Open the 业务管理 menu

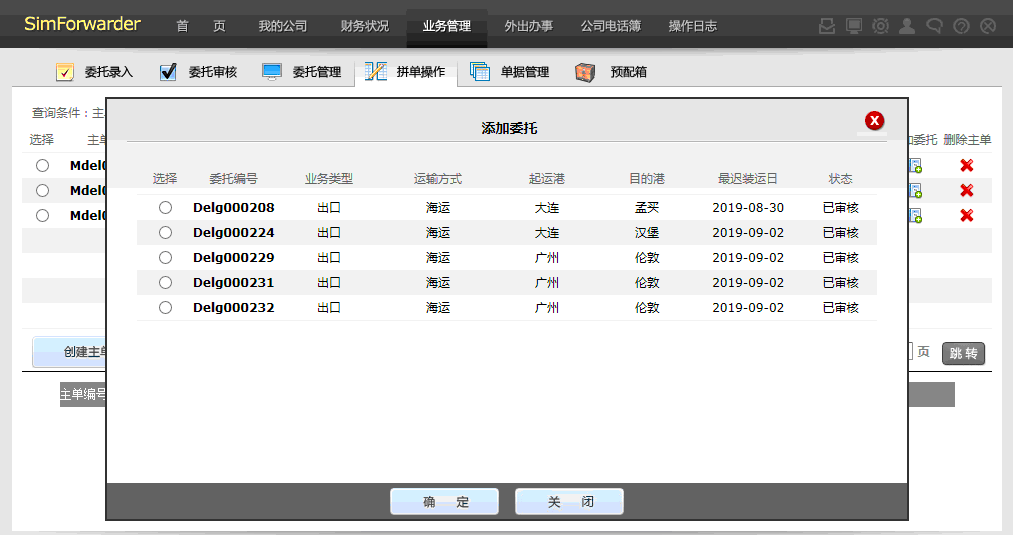(x=446, y=26)
